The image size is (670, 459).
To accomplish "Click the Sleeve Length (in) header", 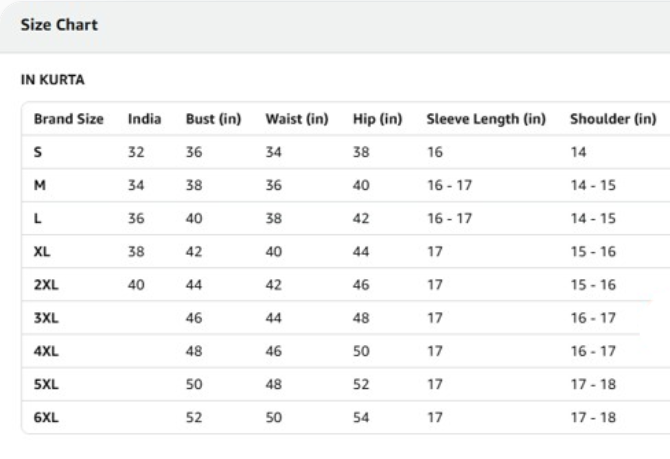I will 486,119.
